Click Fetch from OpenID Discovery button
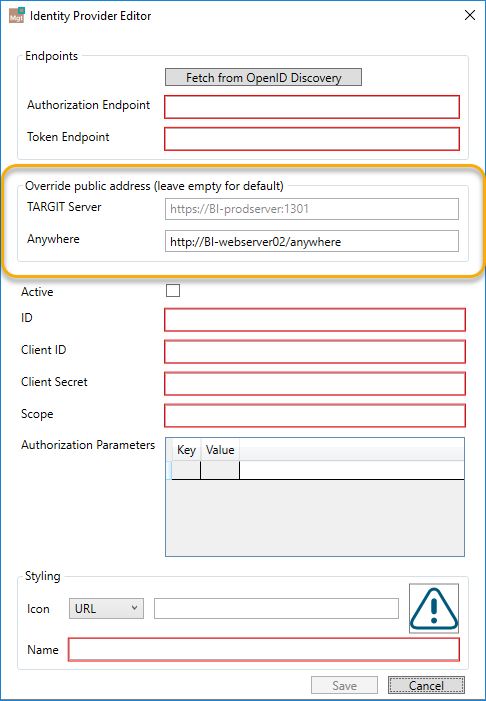The height and width of the screenshot is (701, 486). 263,77
